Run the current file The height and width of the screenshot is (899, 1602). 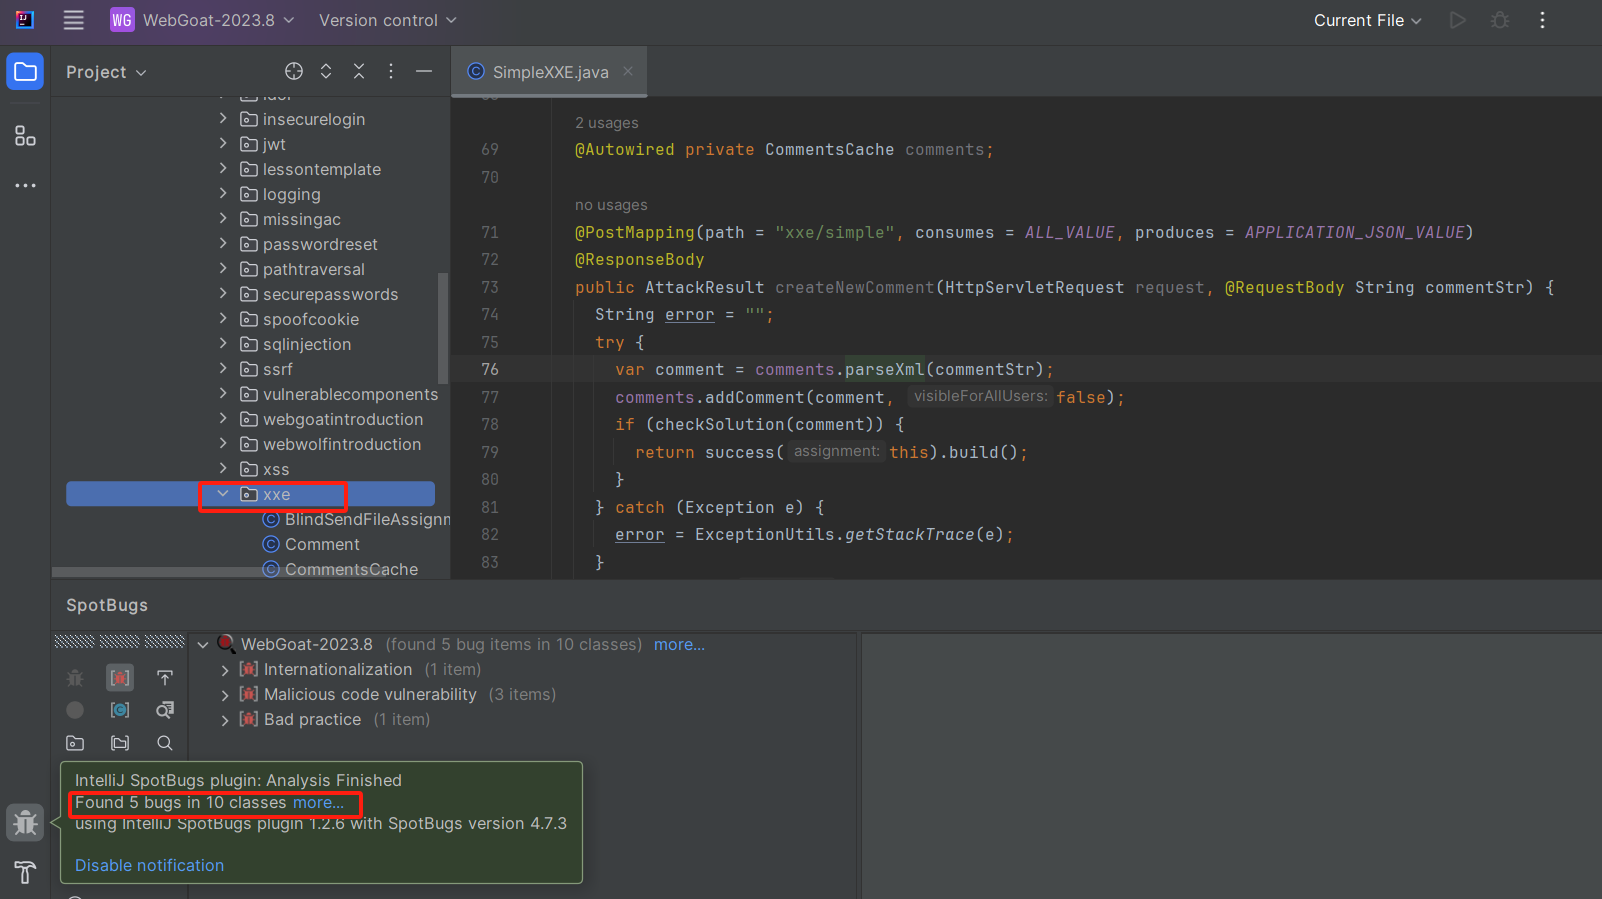(x=1458, y=20)
